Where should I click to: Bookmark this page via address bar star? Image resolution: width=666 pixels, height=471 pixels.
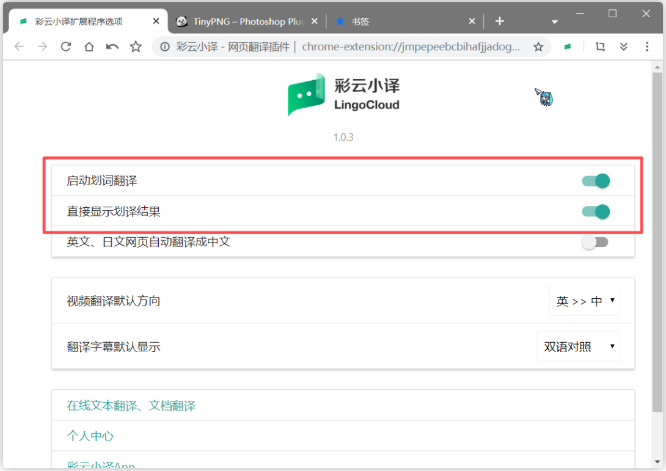click(x=538, y=46)
